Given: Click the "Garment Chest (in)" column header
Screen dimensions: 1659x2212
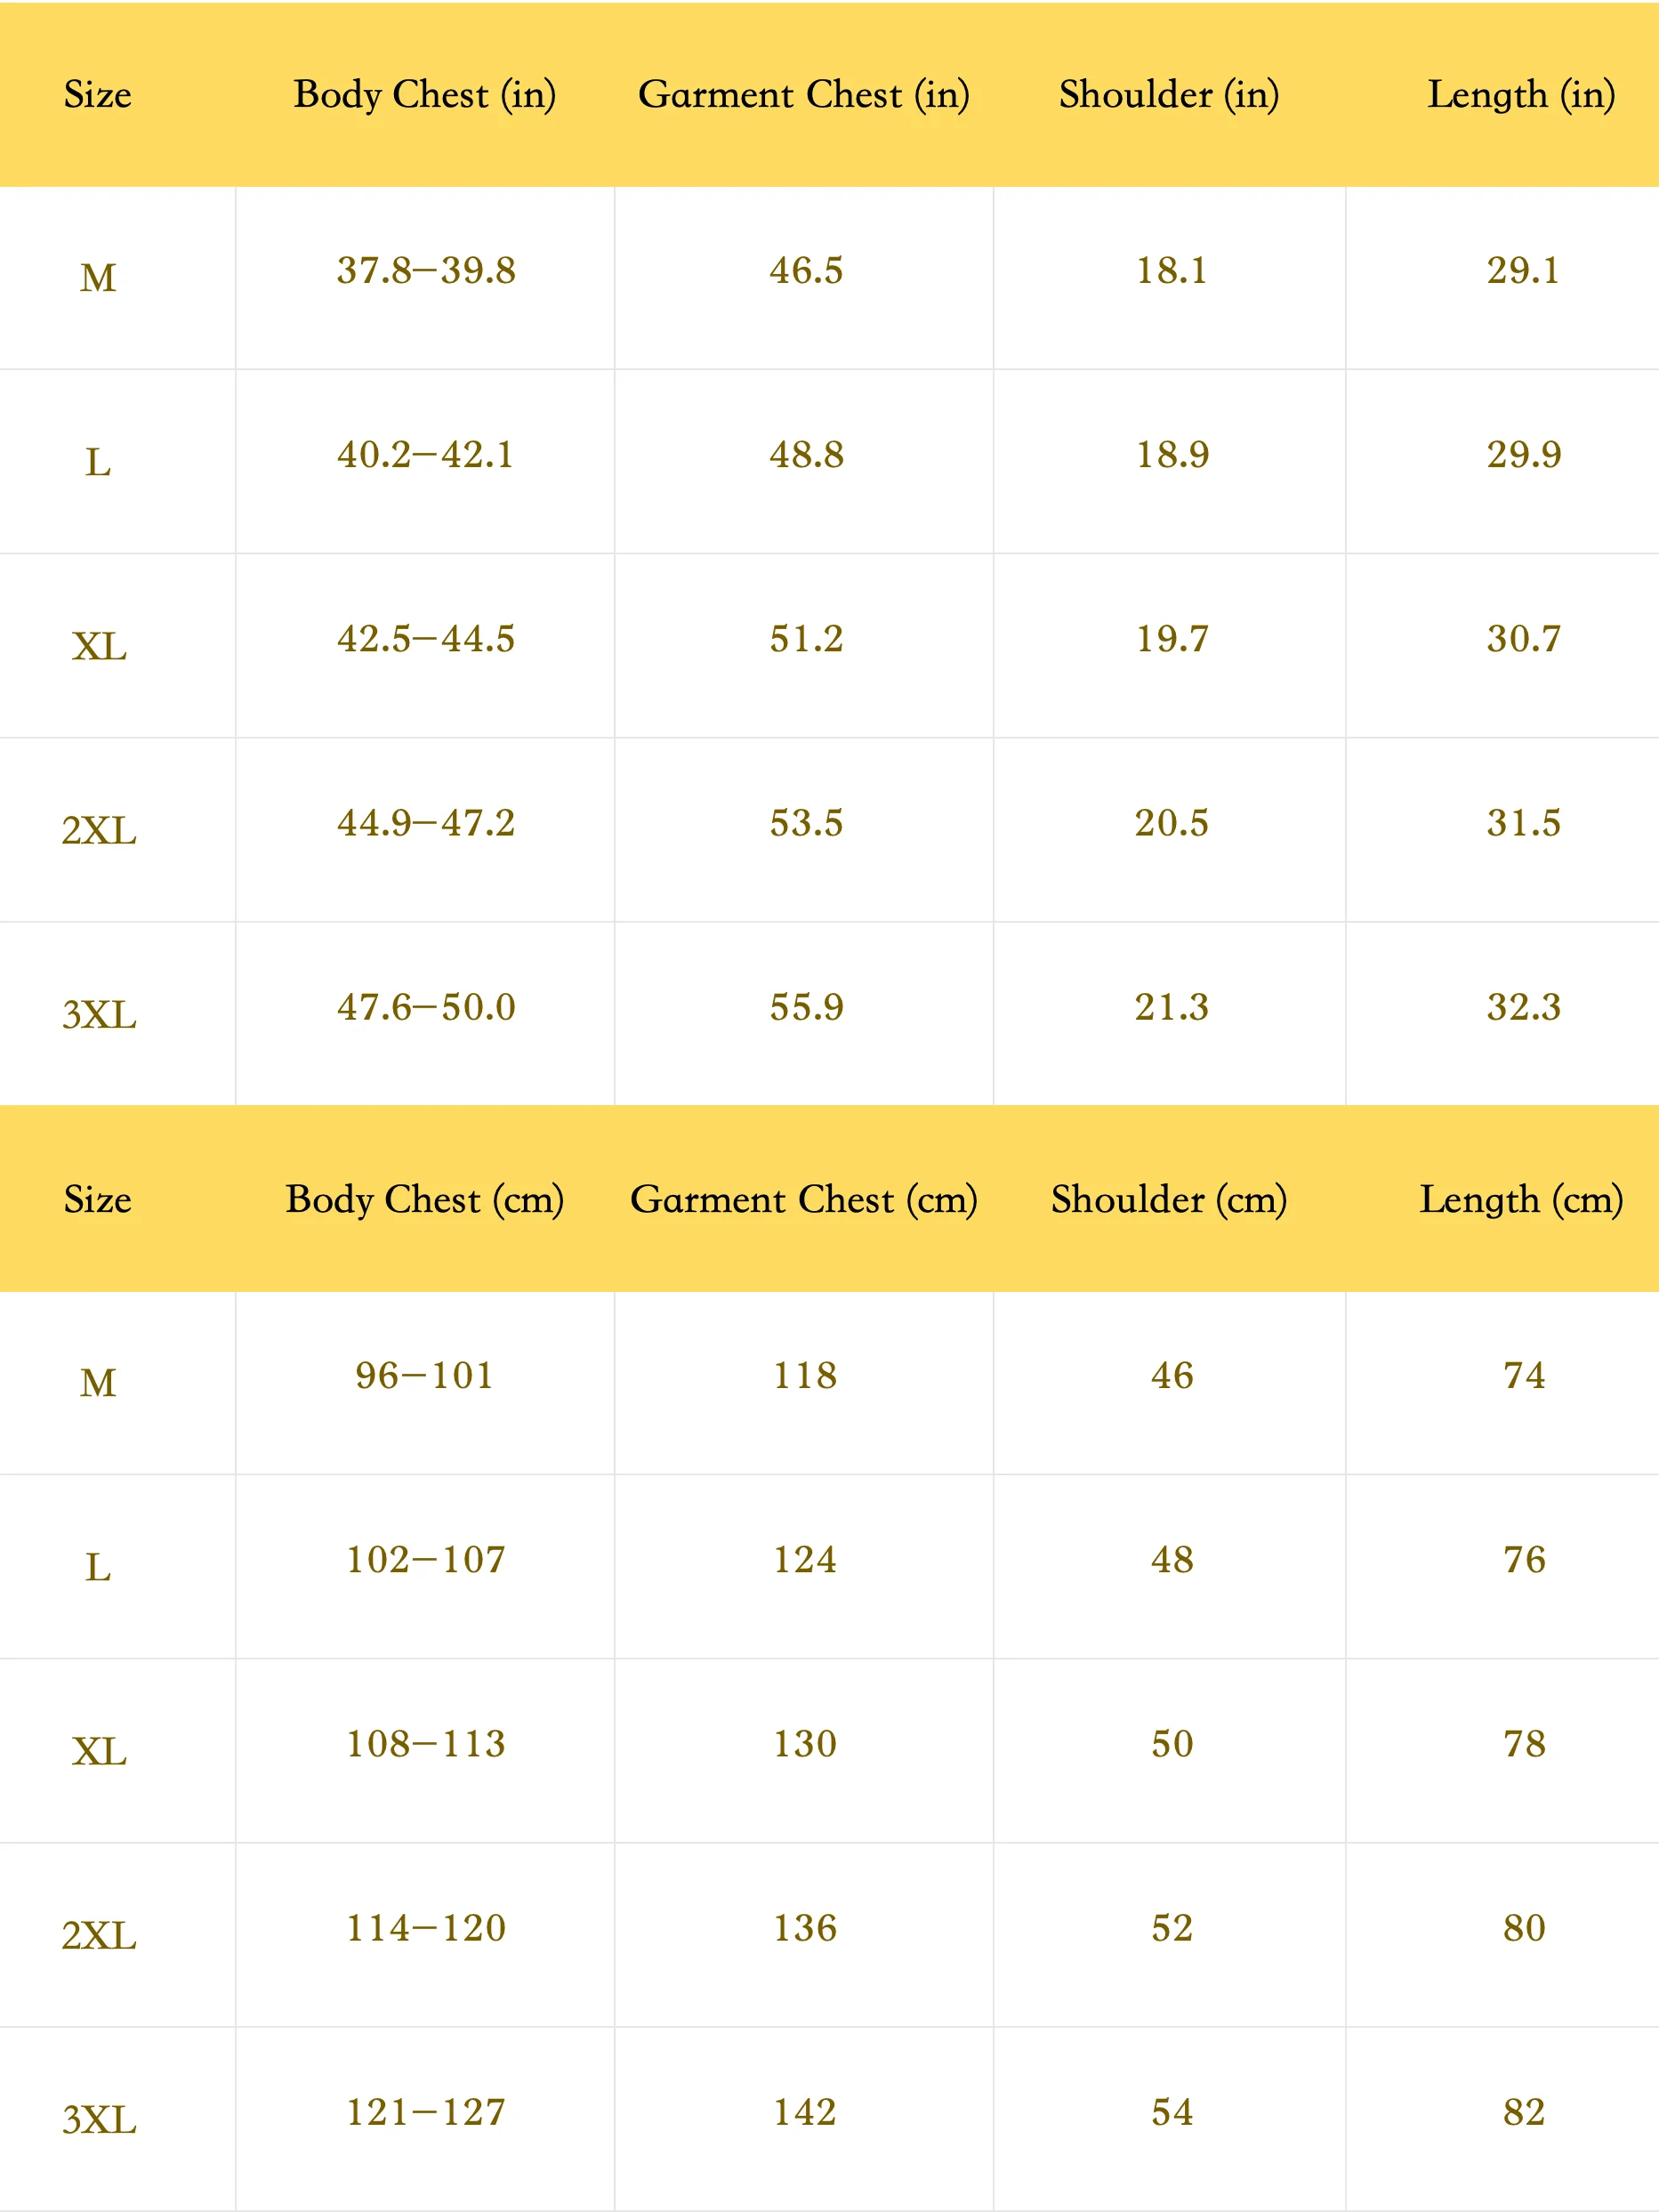Looking at the screenshot, I should pos(804,95).
